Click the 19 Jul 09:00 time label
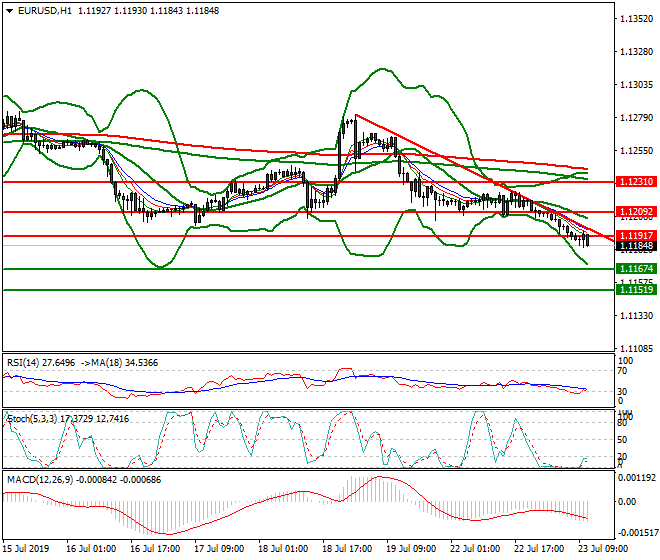The height and width of the screenshot is (560, 660). 411,549
